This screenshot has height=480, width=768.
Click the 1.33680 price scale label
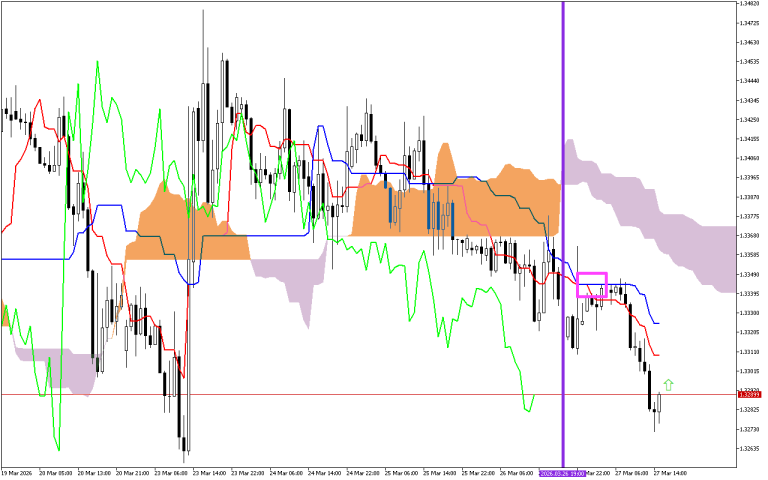pyautogui.click(x=749, y=236)
